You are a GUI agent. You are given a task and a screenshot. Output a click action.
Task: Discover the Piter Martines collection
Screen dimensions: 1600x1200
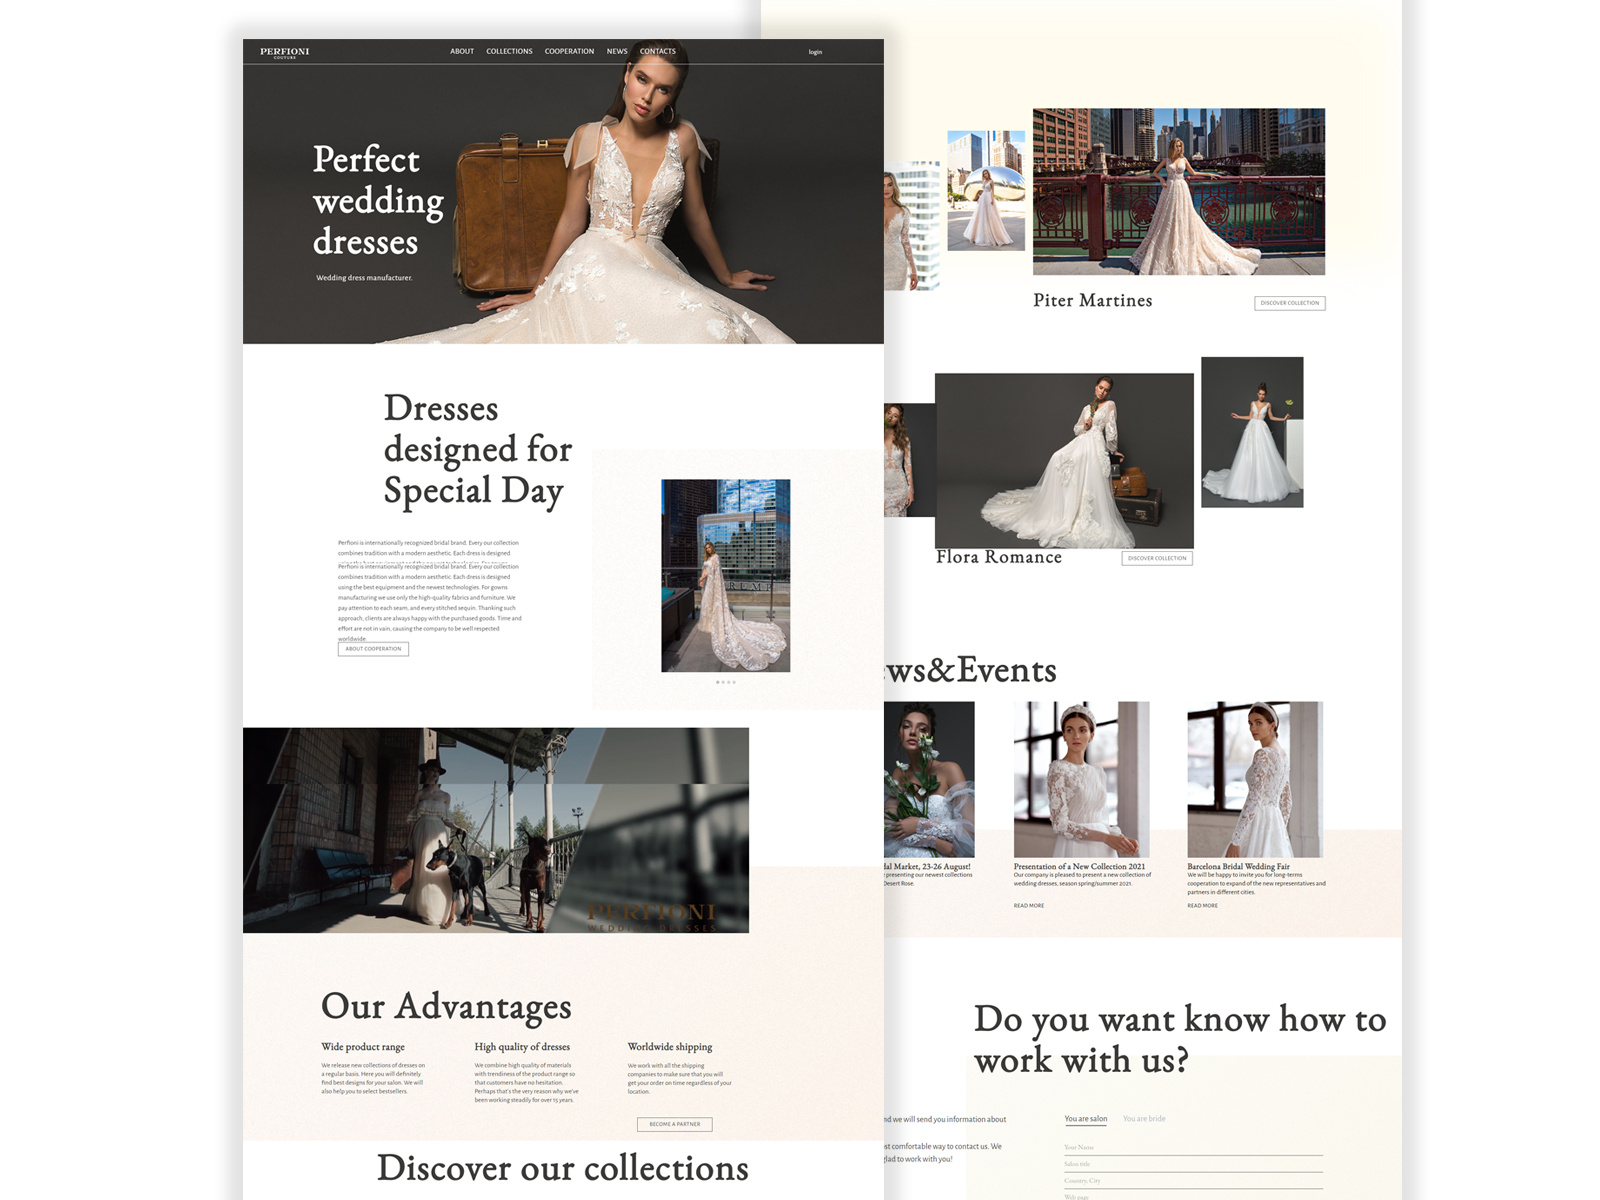click(x=1289, y=303)
